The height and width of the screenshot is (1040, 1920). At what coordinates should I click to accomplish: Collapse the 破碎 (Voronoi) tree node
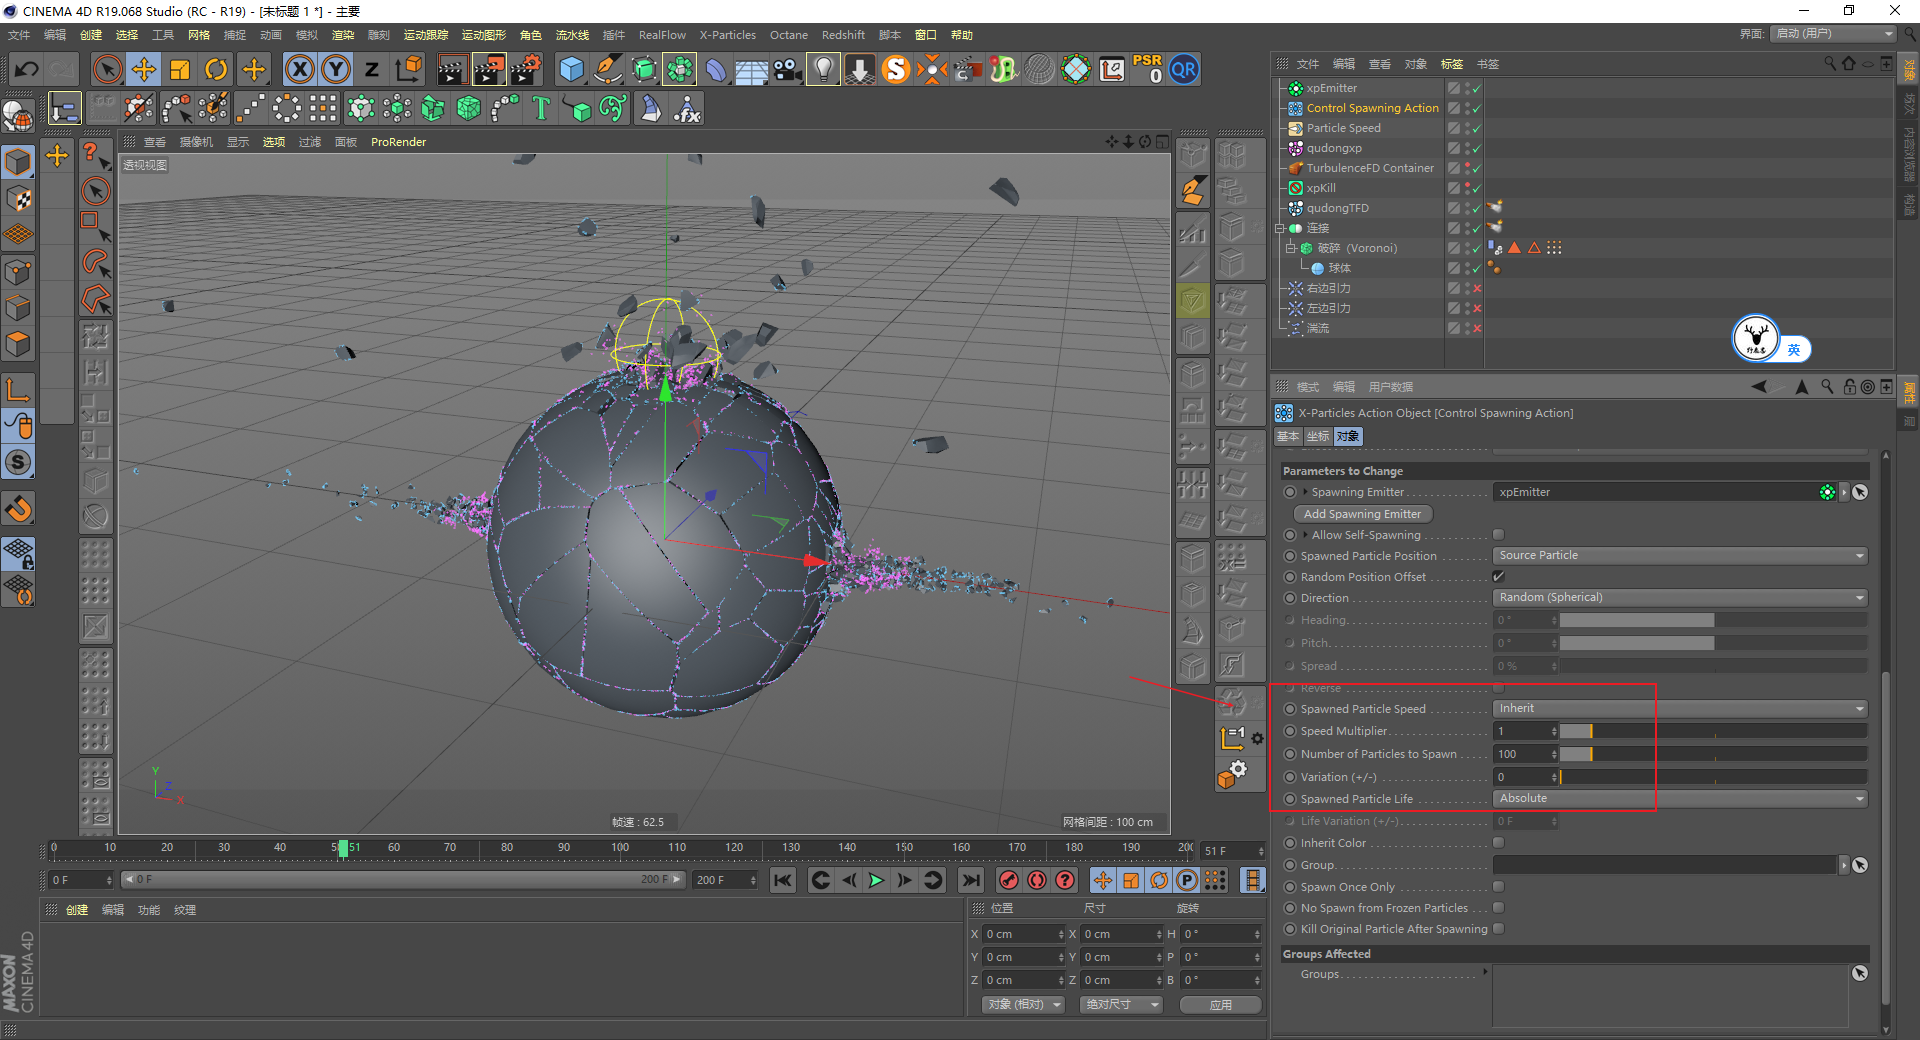(1290, 248)
